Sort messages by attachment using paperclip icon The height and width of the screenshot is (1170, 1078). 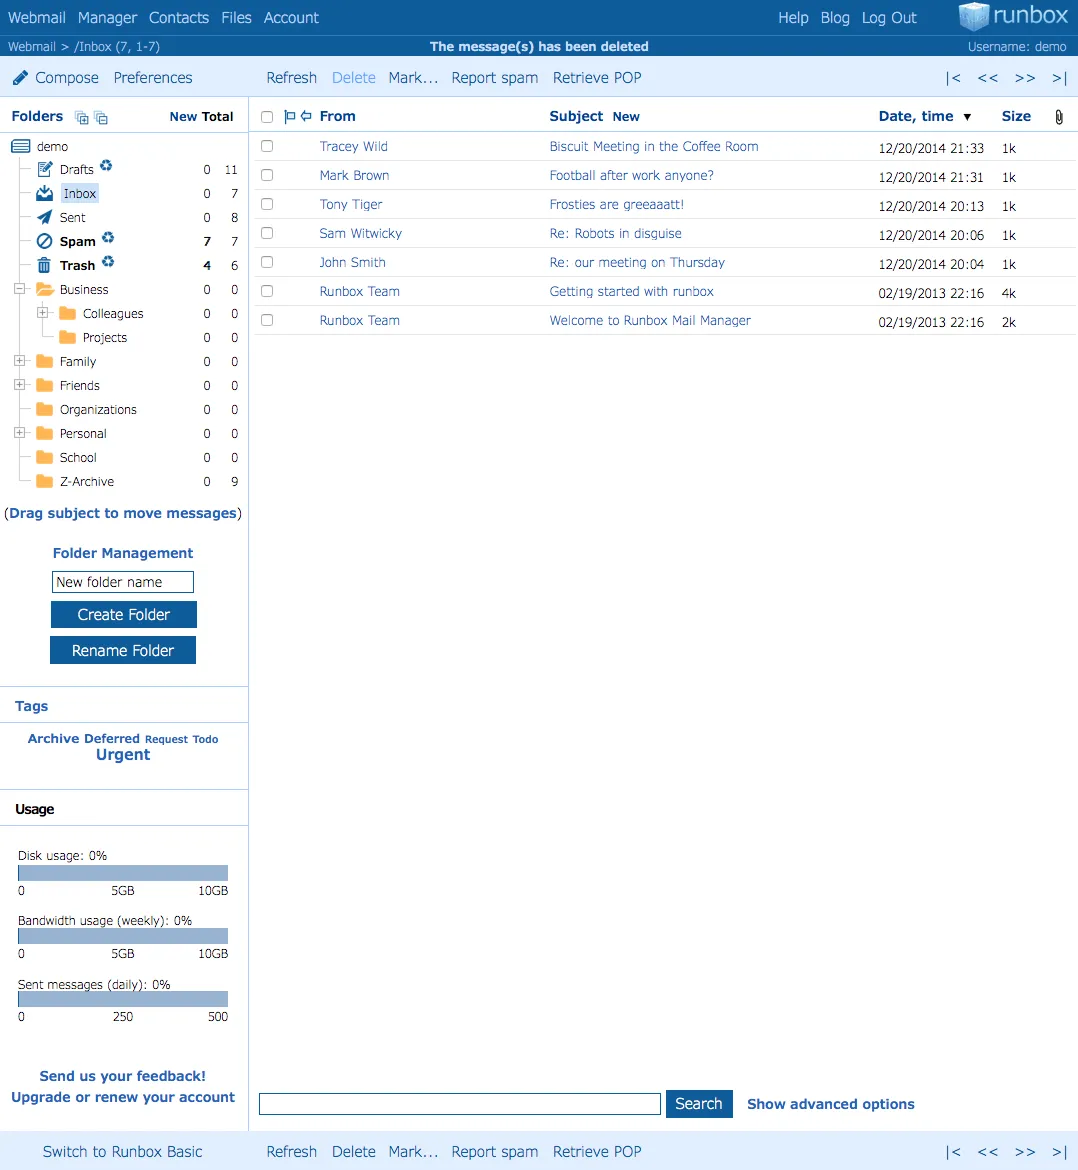point(1059,117)
